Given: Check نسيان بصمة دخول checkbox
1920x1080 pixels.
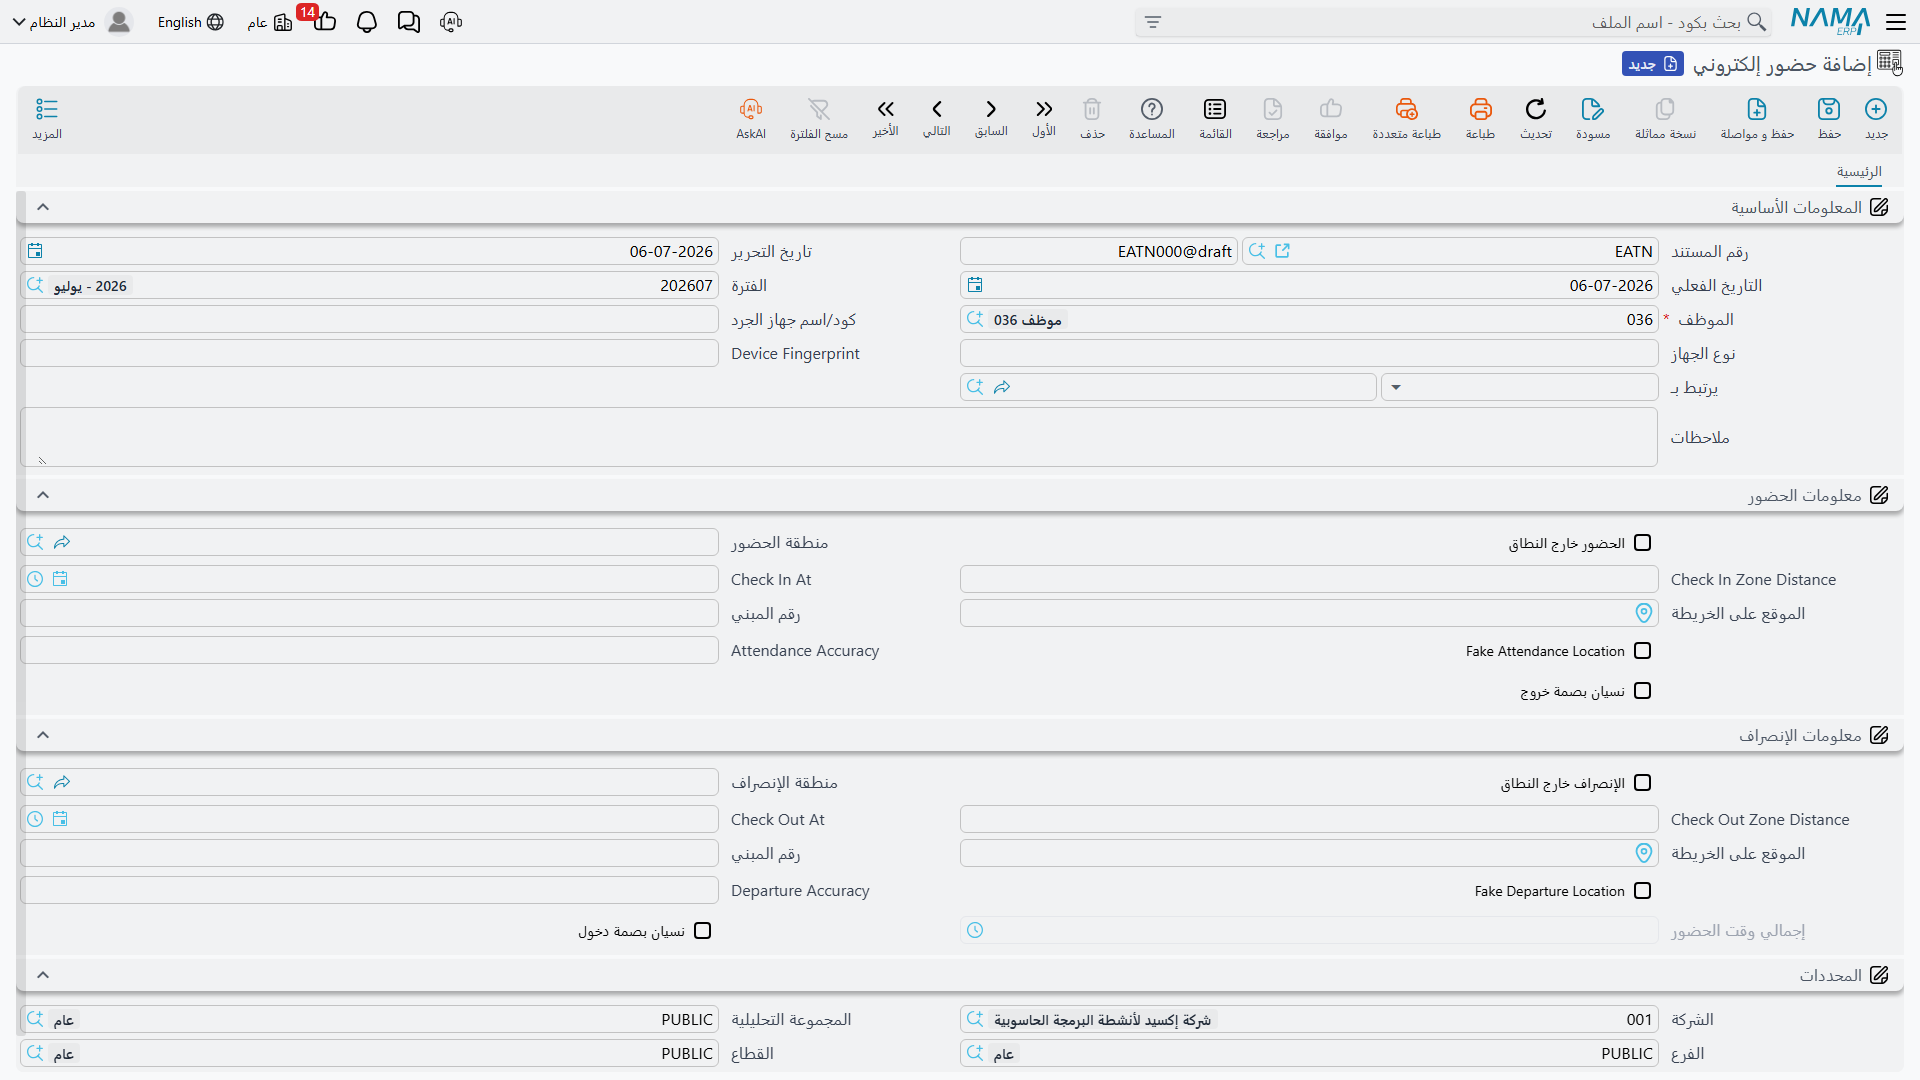Looking at the screenshot, I should point(703,931).
